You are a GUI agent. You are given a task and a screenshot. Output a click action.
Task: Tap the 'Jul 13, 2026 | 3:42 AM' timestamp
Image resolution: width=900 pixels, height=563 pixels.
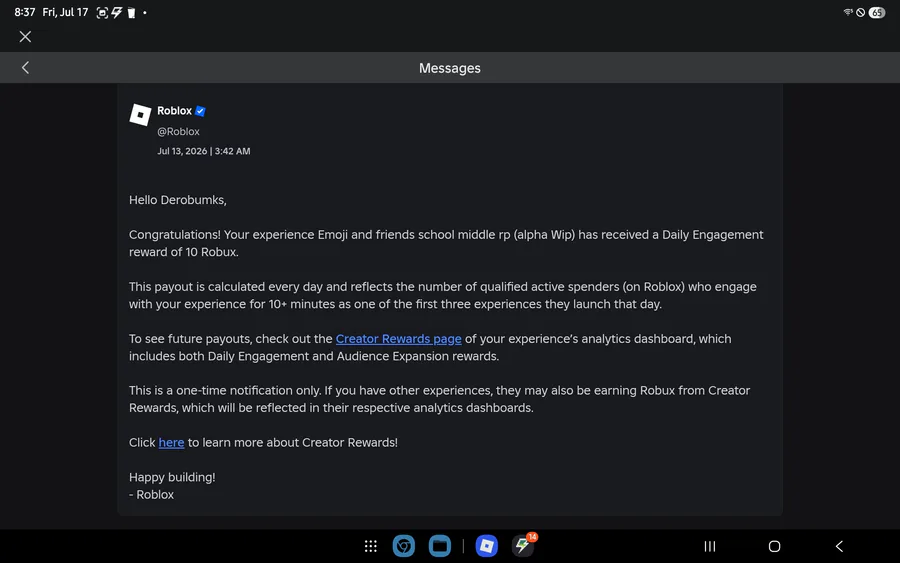click(204, 151)
